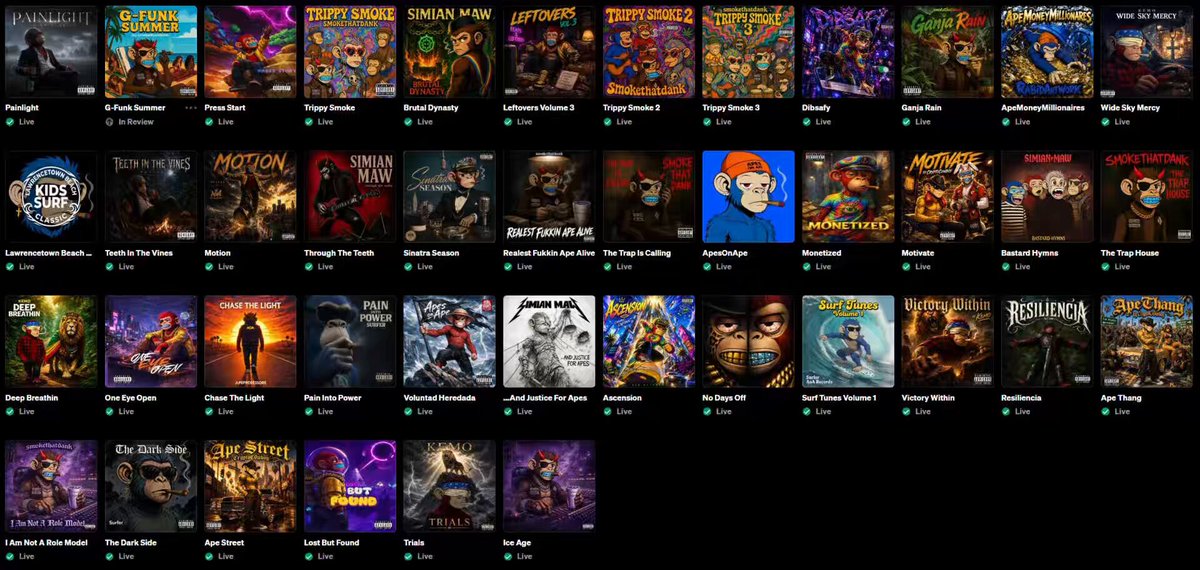Image resolution: width=1200 pixels, height=570 pixels.
Task: Click the Live checkmark icon under Deep Breathin
Action: click(x=9, y=412)
